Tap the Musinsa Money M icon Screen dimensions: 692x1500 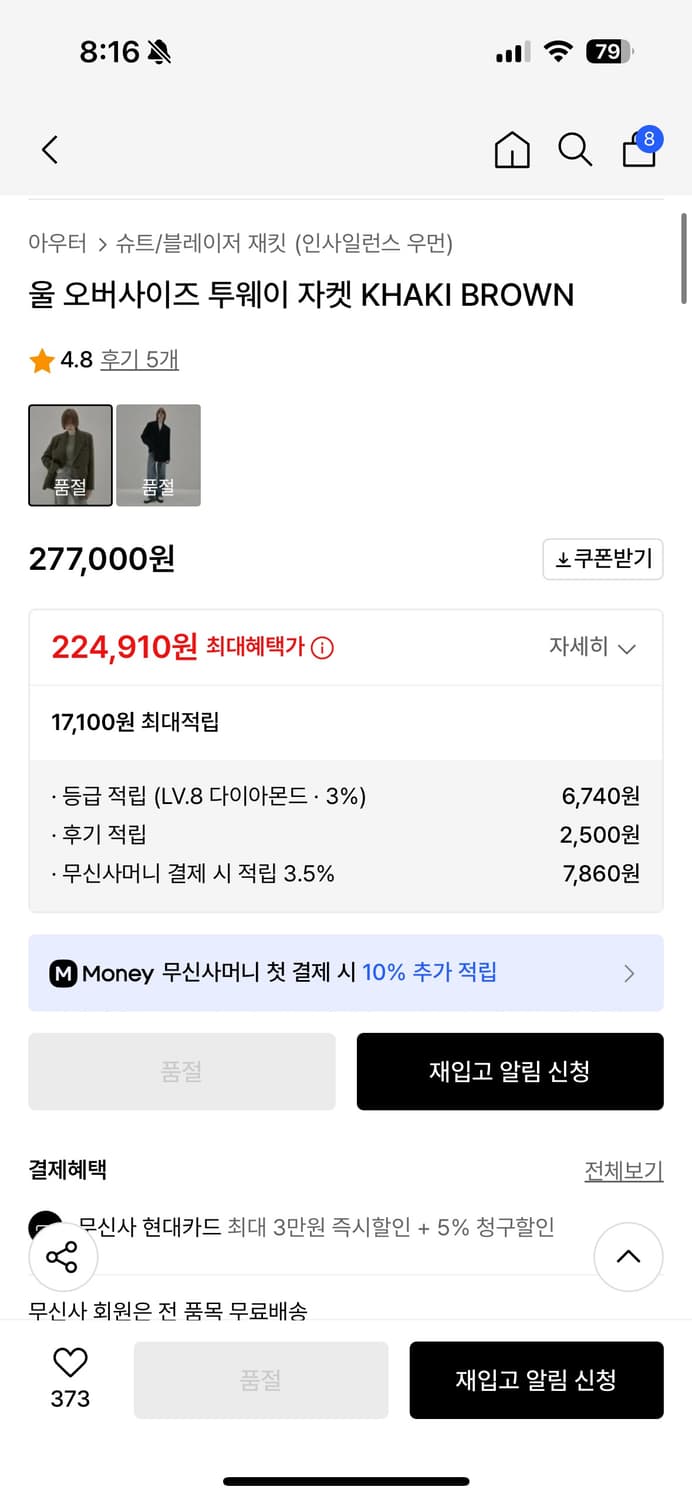[63, 973]
